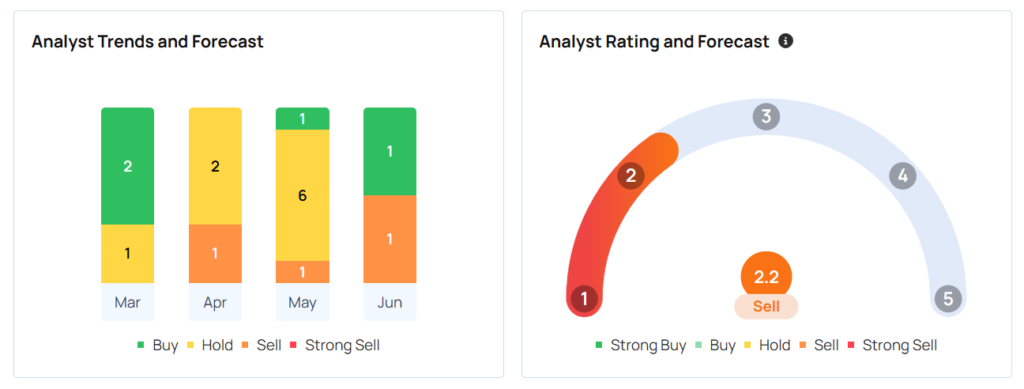Click the orange 2.2 rating circle
This screenshot has height=389, width=1024.
(x=767, y=276)
